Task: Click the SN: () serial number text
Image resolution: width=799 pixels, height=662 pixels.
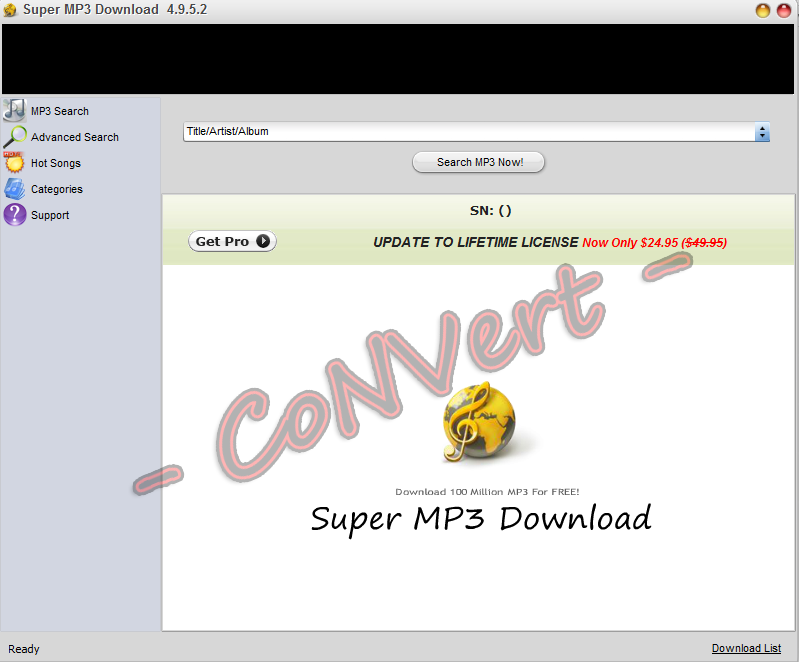Action: pos(490,210)
